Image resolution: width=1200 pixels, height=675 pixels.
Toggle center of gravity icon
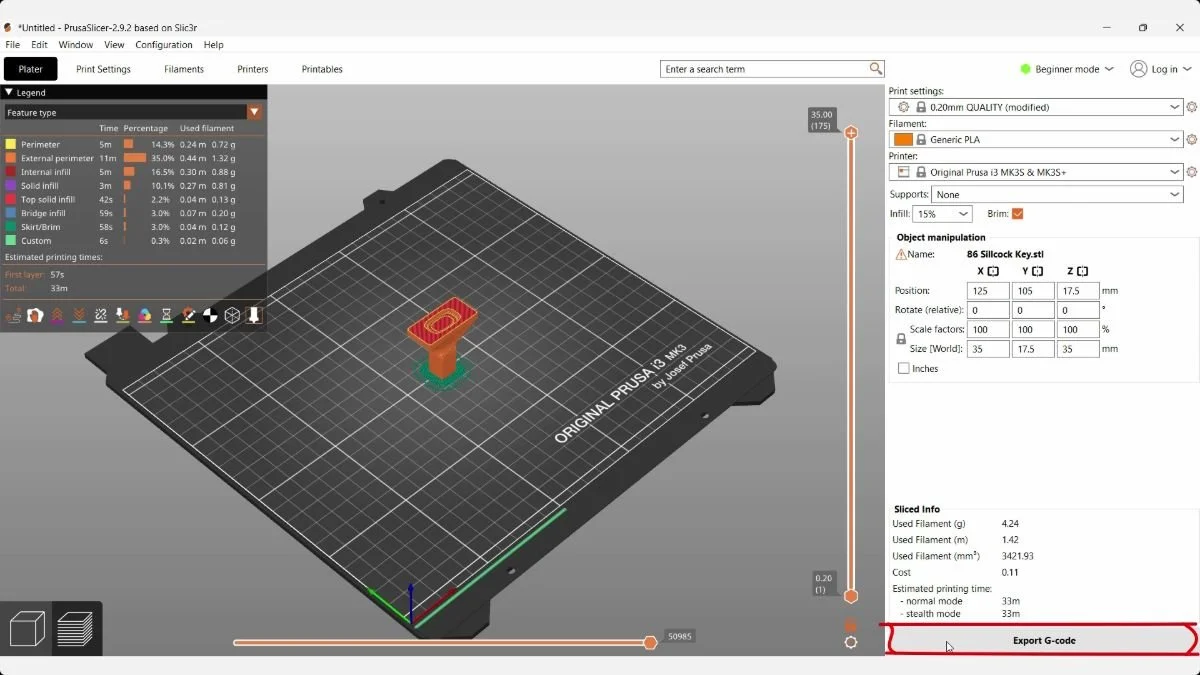pyautogui.click(x=210, y=315)
